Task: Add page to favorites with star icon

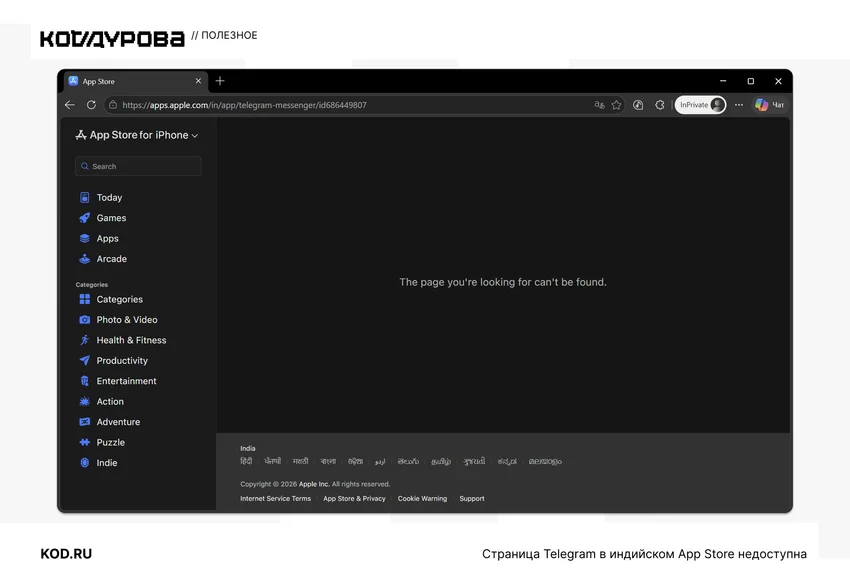Action: coord(616,105)
